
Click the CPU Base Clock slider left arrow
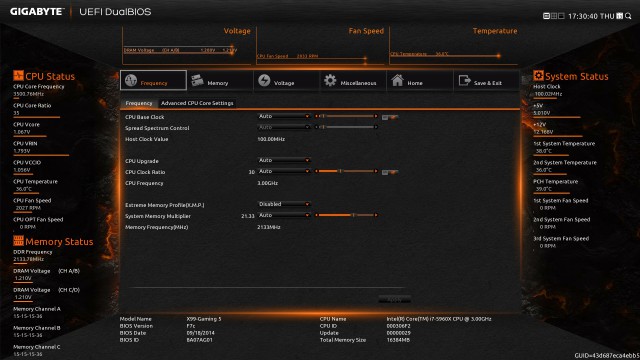pos(316,116)
